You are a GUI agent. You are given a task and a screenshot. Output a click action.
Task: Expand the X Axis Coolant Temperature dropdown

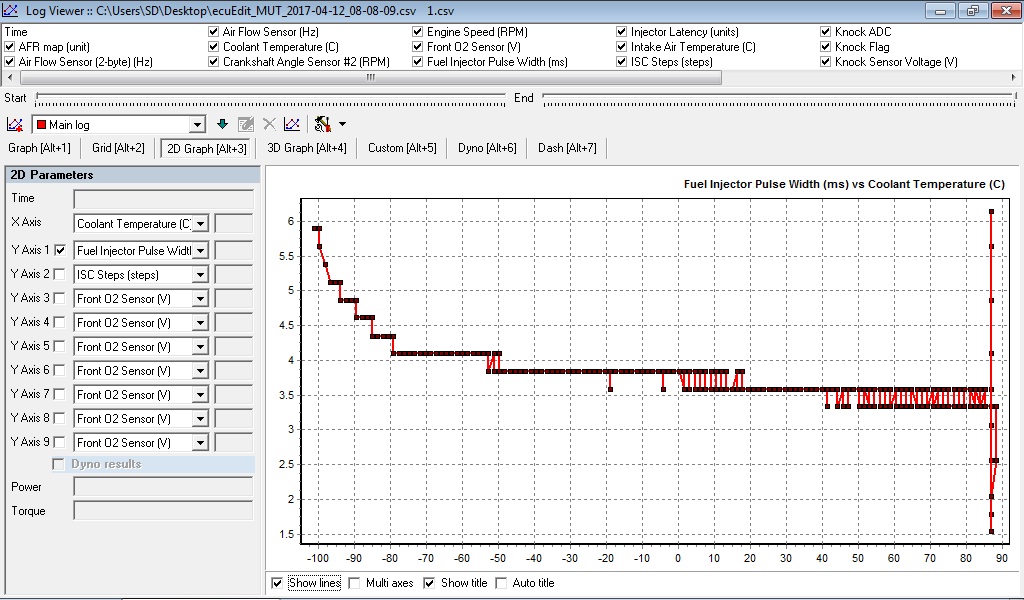[201, 224]
